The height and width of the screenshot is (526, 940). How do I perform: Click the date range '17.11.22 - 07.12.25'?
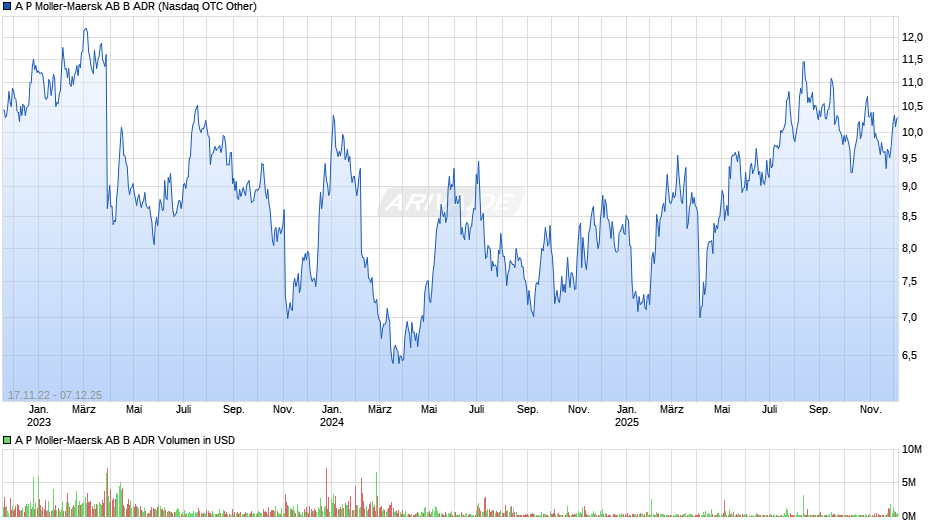coord(55,395)
